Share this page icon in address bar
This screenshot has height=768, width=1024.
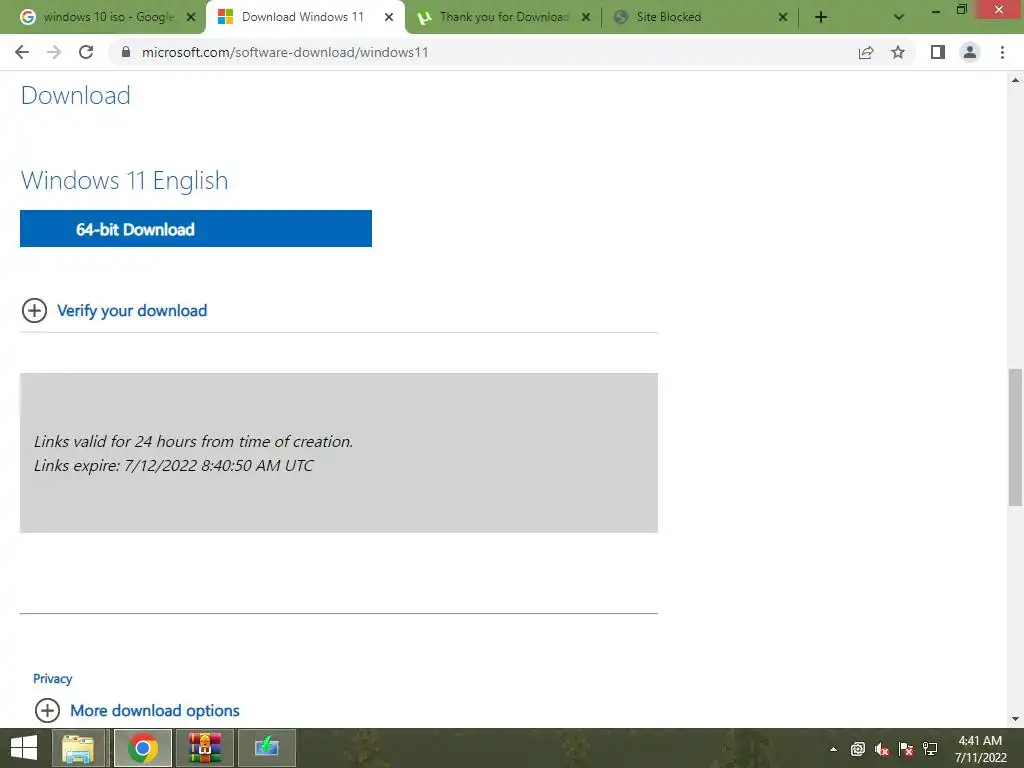pyautogui.click(x=866, y=52)
